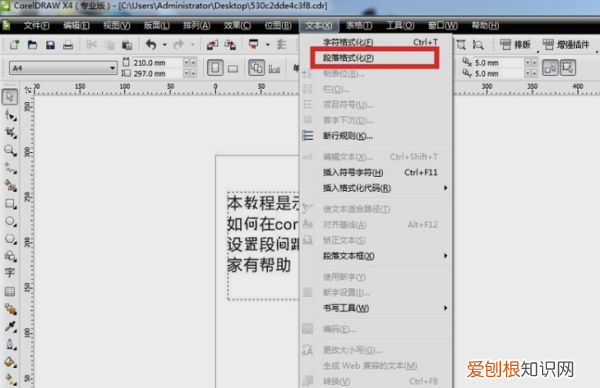Screen dimensions: 600x388
Task: Open the 帮助(H) menu
Action: pos(485,26)
